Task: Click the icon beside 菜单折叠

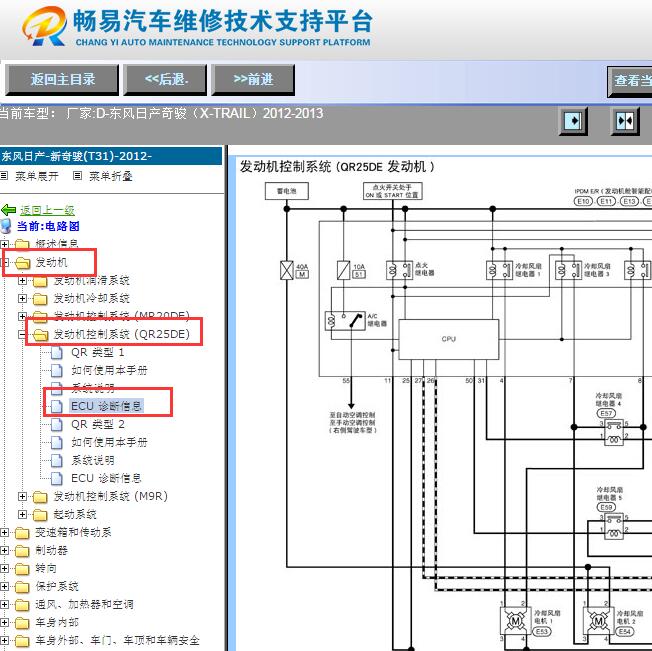Action: point(77,176)
